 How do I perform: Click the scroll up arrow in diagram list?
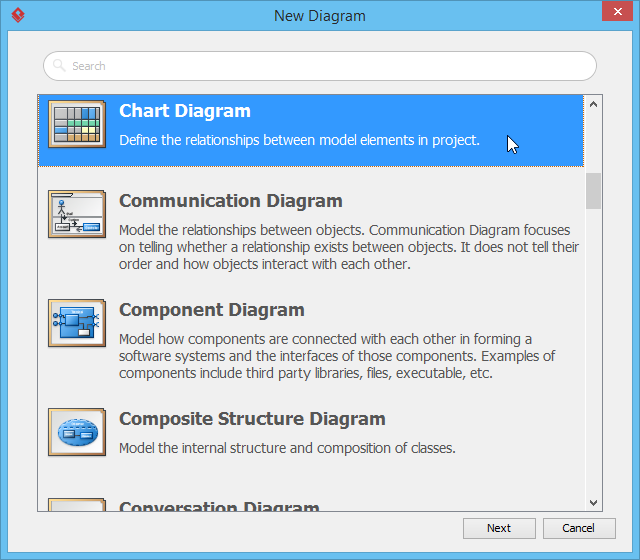593,104
